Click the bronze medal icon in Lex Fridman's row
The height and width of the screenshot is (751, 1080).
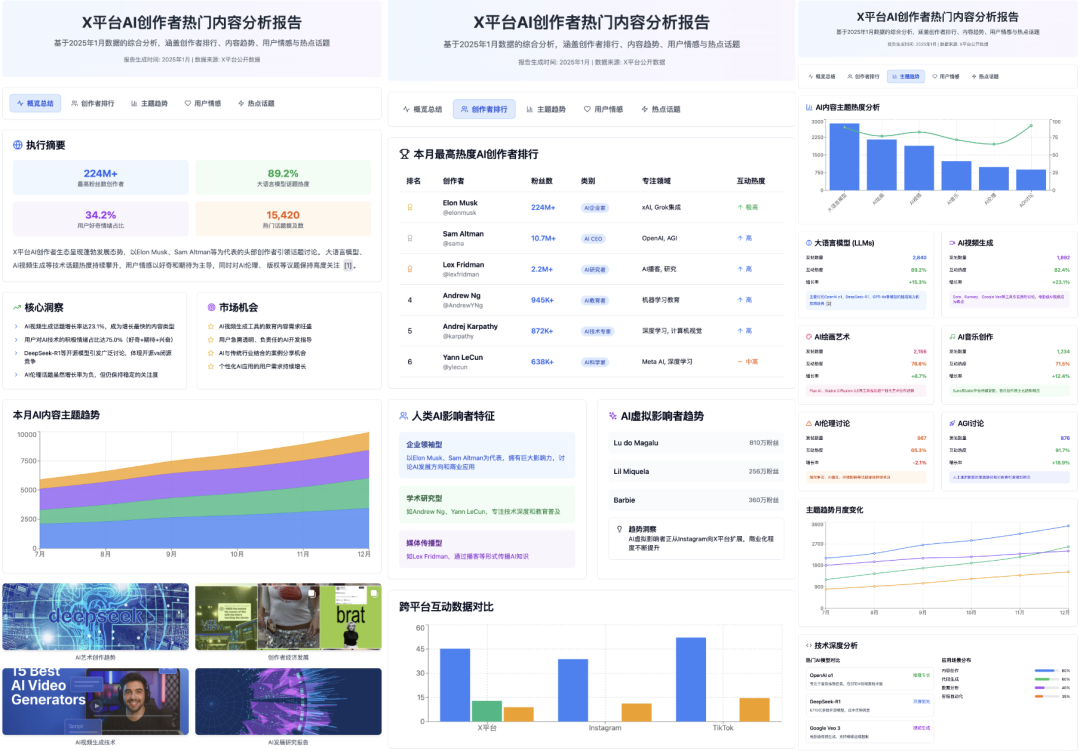pyautogui.click(x=410, y=269)
